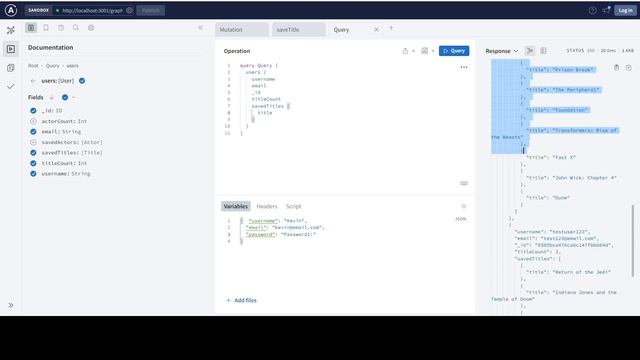
Task: Uncheck the username field
Action: click(x=33, y=173)
